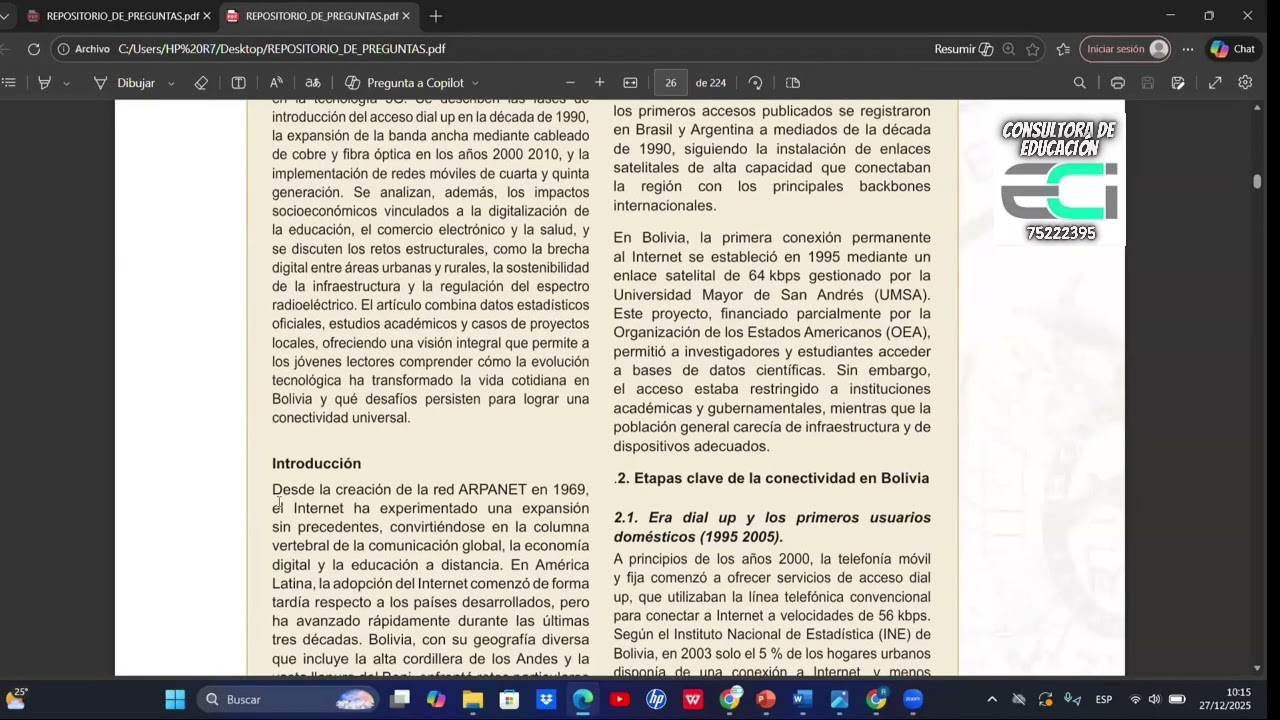The height and width of the screenshot is (720, 1280).
Task: Click scrollbar down arrow
Action: point(1257,668)
